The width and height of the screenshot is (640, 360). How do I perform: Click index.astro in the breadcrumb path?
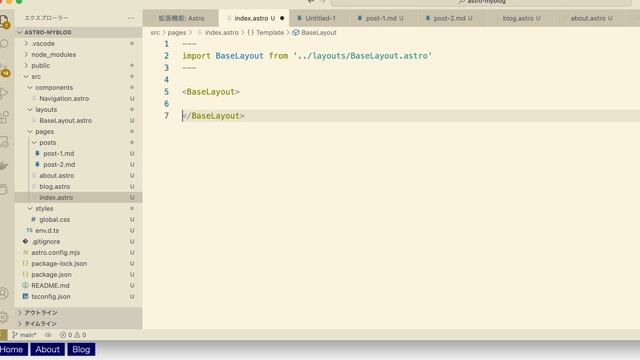point(222,33)
